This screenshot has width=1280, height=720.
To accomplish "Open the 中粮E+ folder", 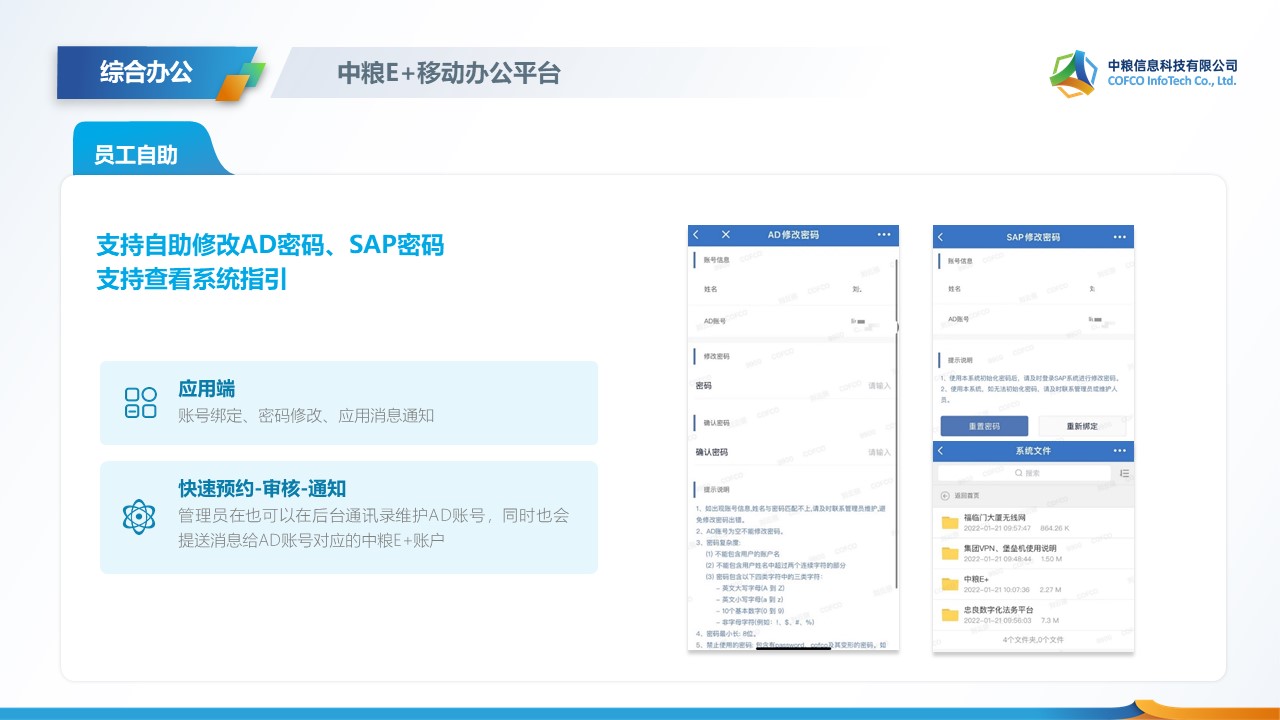I will pos(1030,584).
